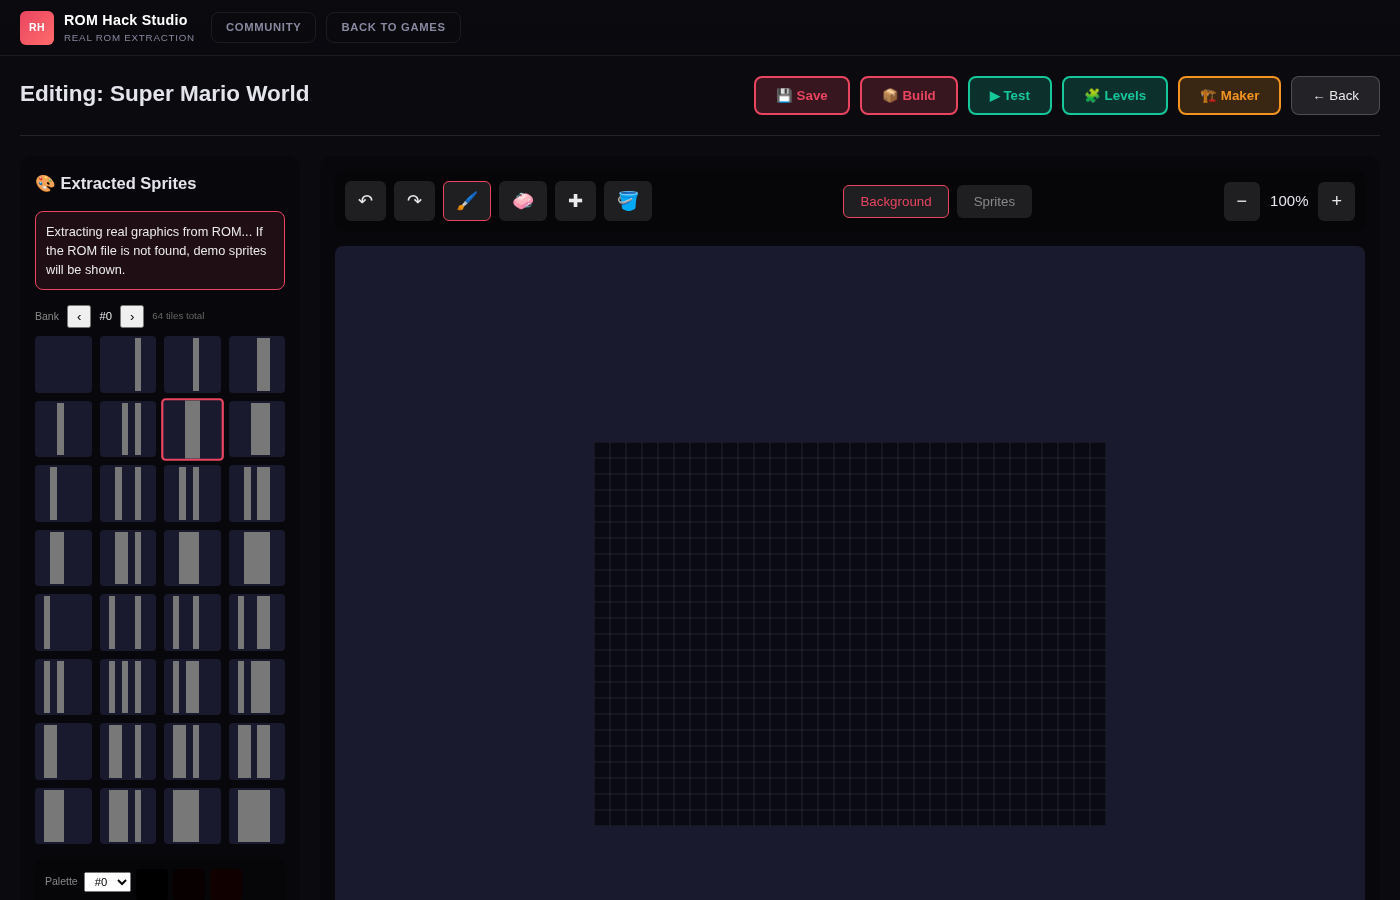Select fourth tile in top sprite row
The width and height of the screenshot is (1400, 900).
tap(257, 364)
